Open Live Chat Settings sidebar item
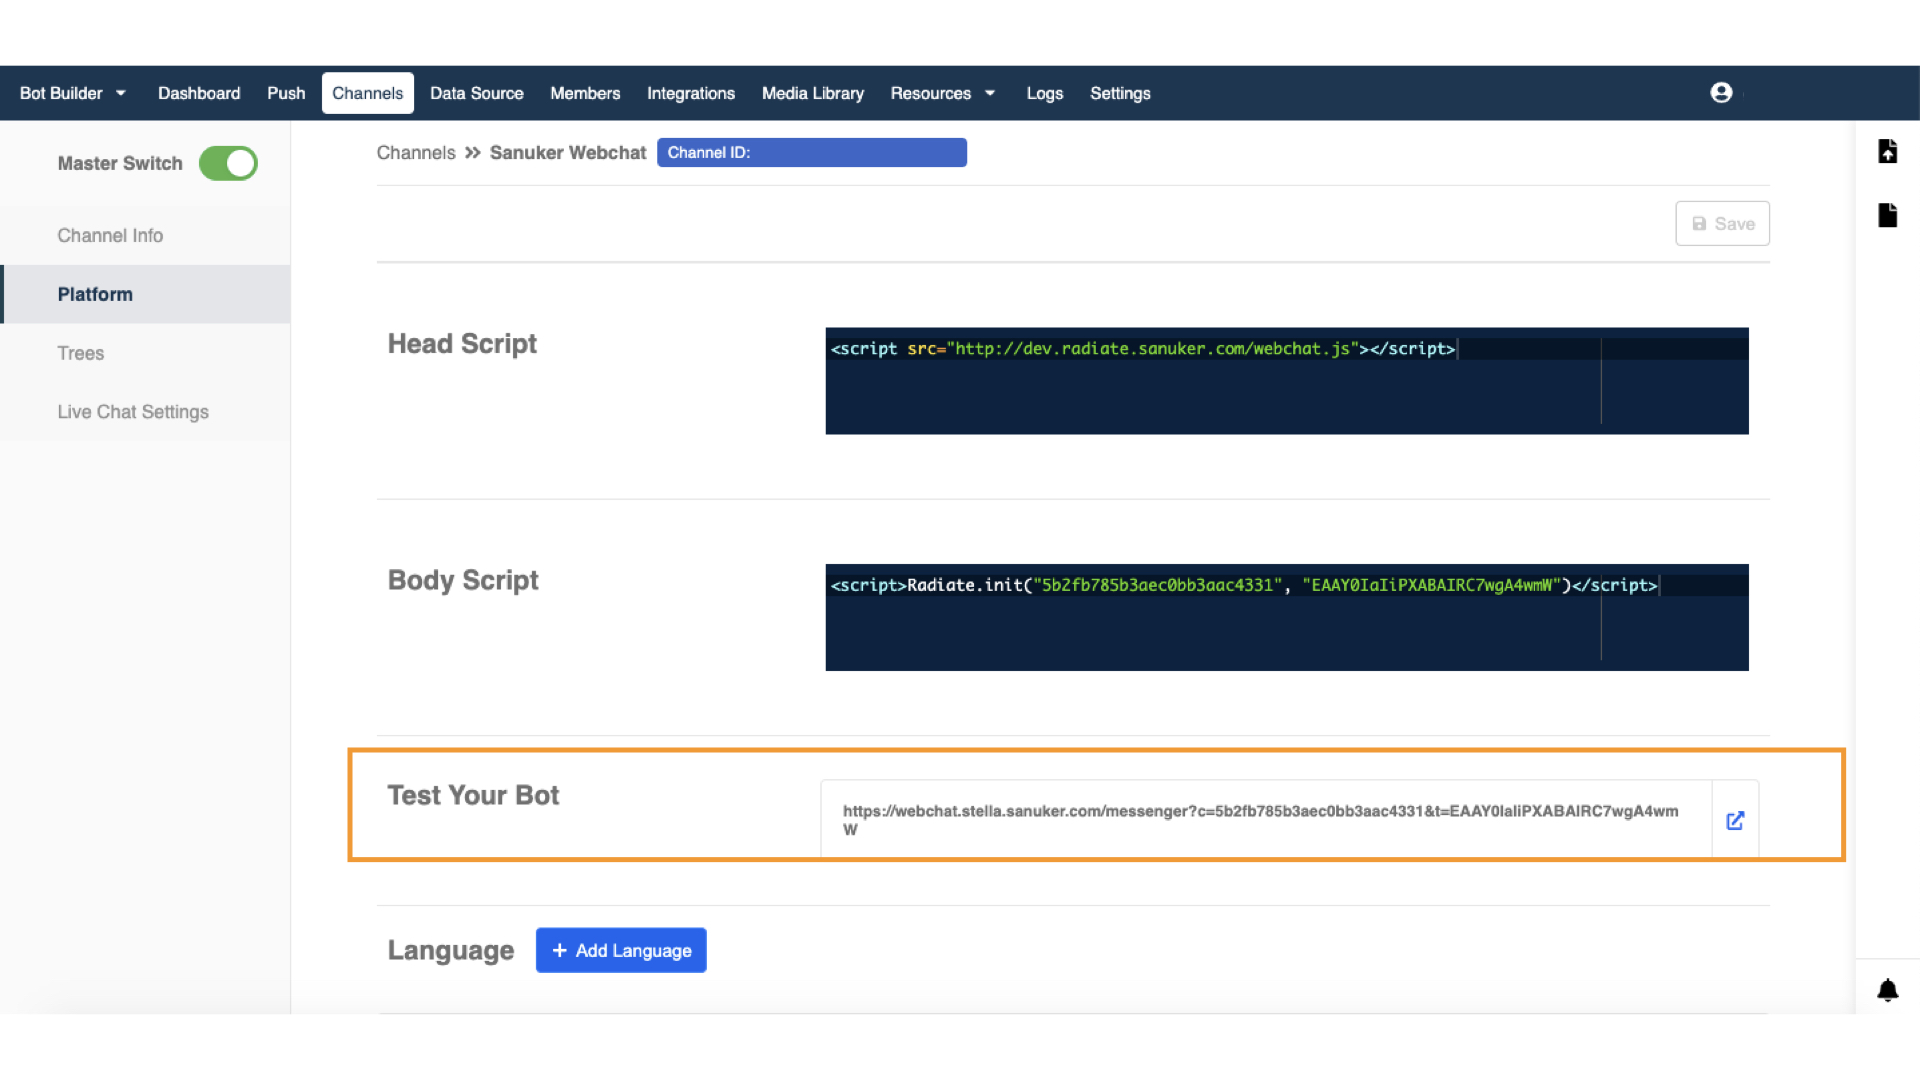The image size is (1920, 1080). tap(133, 412)
